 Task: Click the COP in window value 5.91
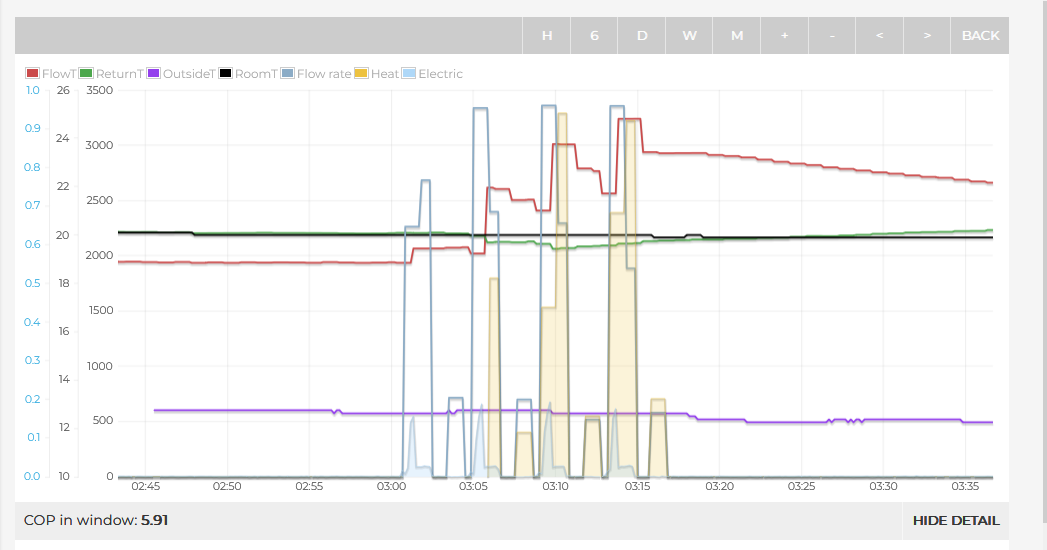click(154, 520)
